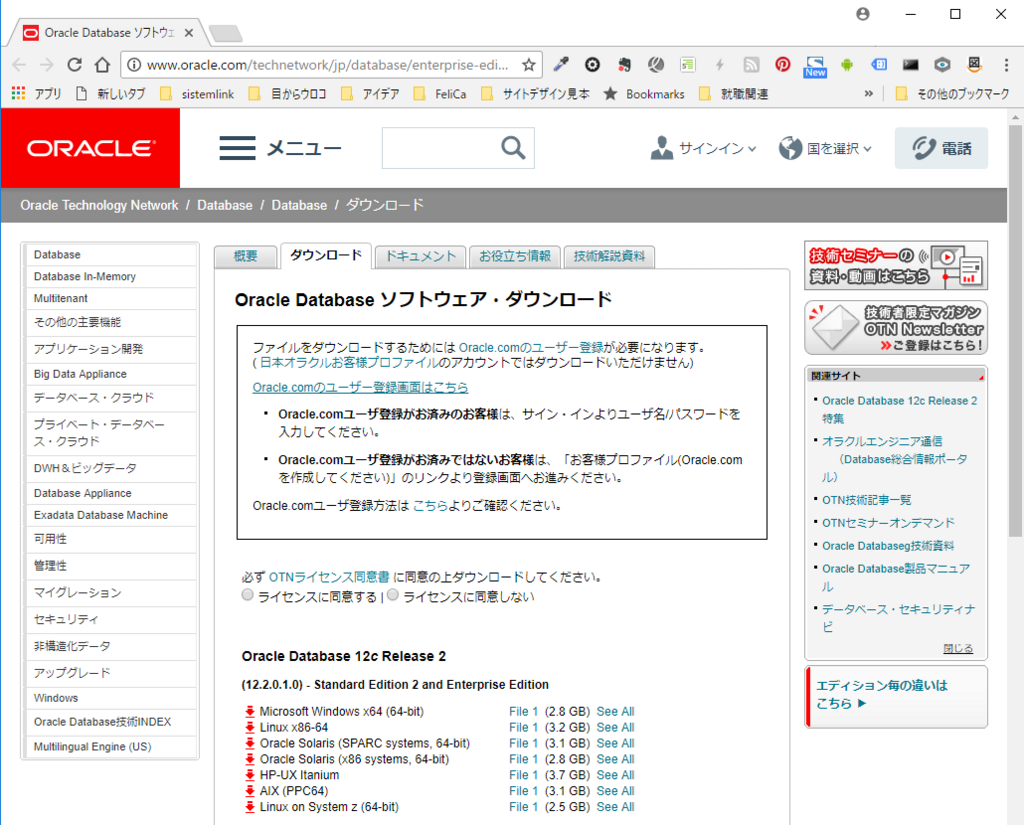Screen dimensions: 1024x825
Task: Bookmark the page with the star icon
Action: (x=528, y=65)
